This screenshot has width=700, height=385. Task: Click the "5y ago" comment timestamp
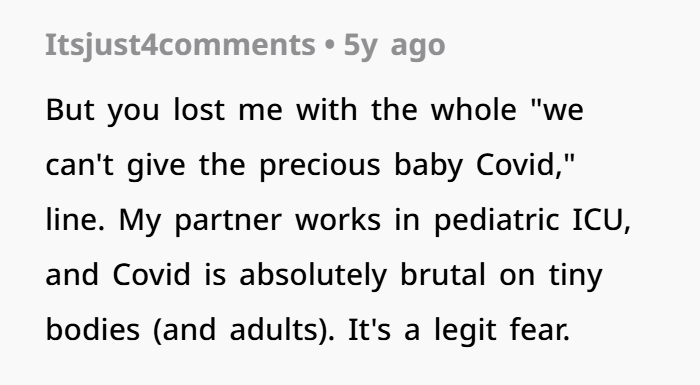coord(394,46)
